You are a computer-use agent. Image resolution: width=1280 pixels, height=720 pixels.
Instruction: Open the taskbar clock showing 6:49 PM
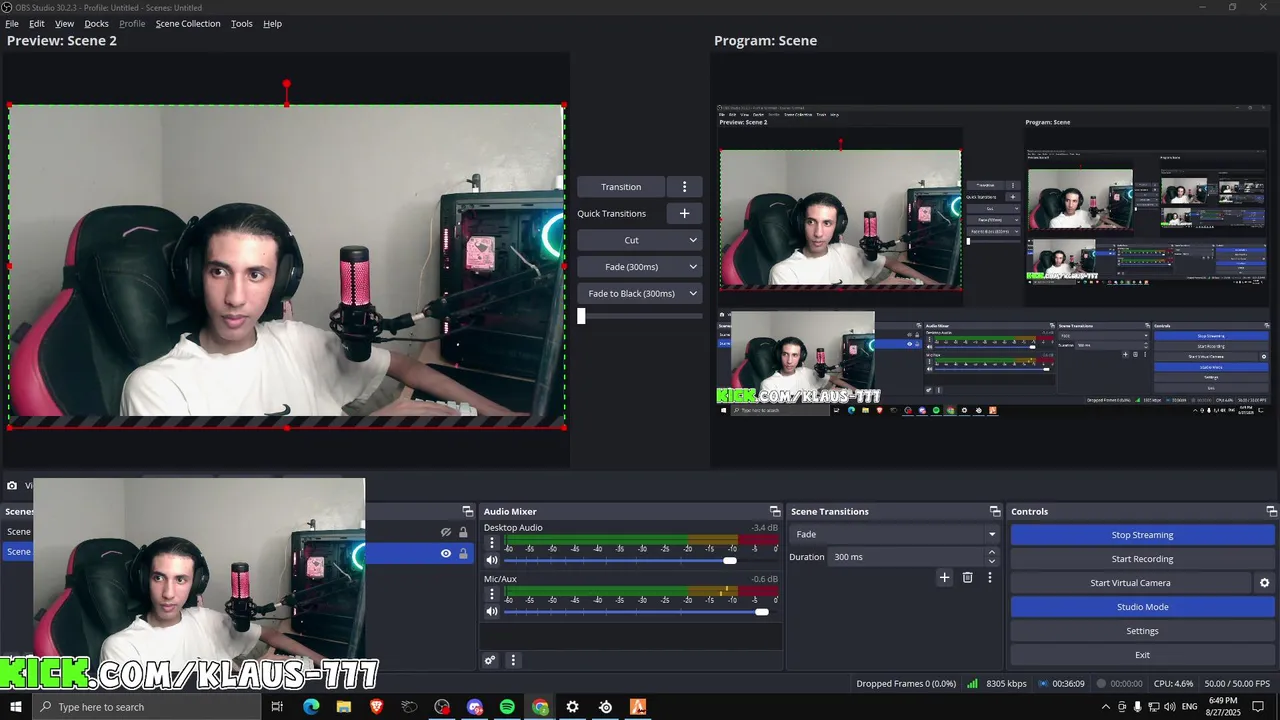click(1222, 707)
